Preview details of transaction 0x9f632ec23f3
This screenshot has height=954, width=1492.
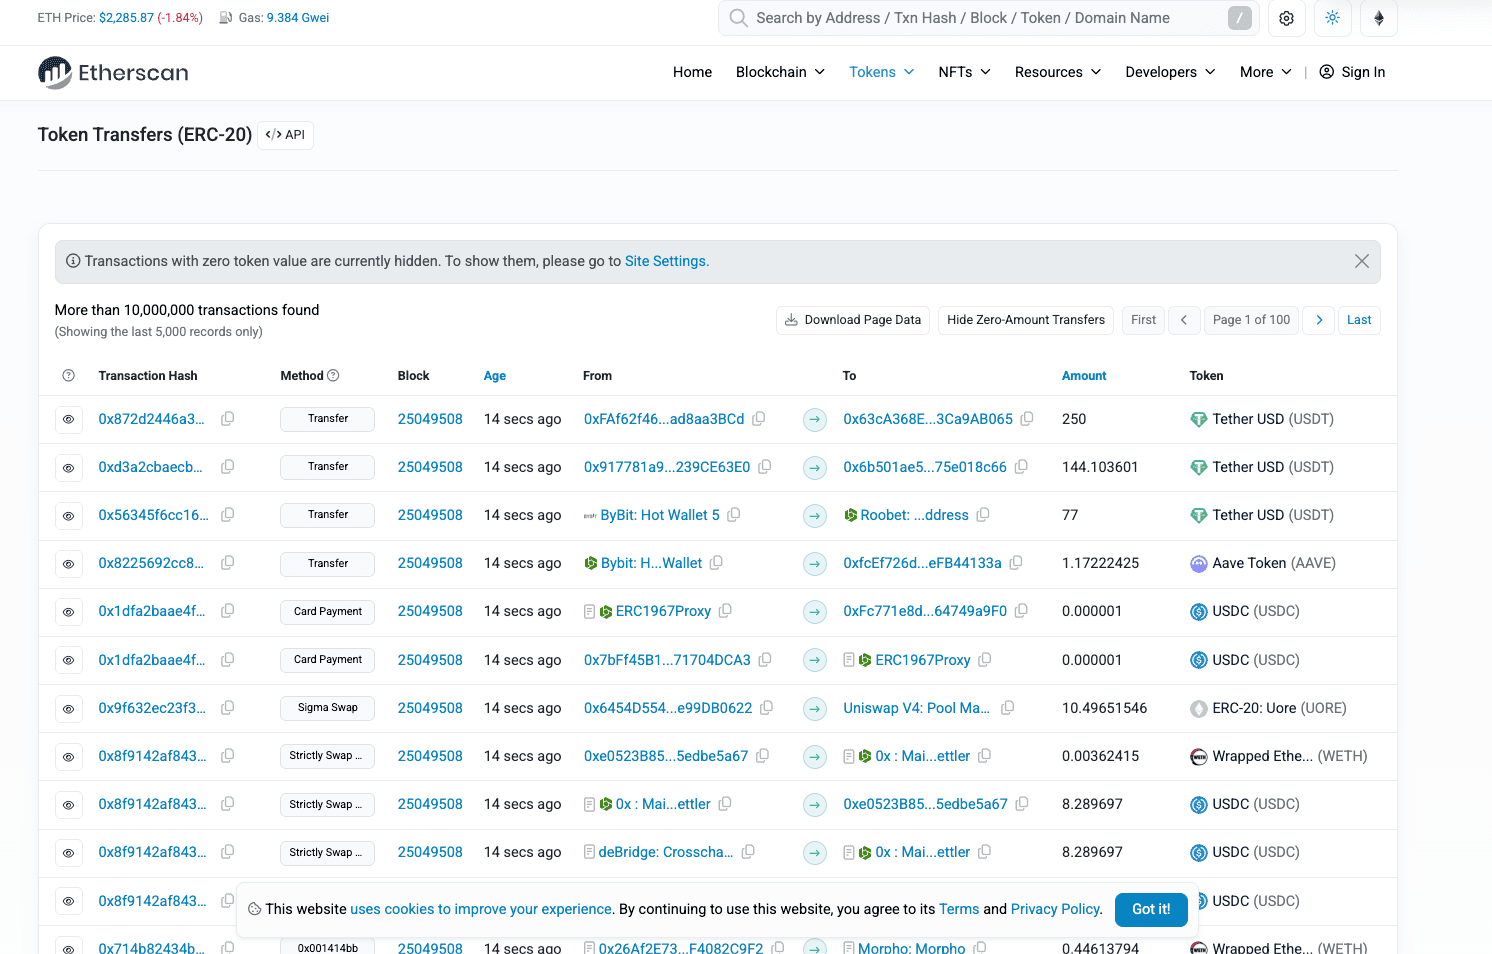point(68,708)
